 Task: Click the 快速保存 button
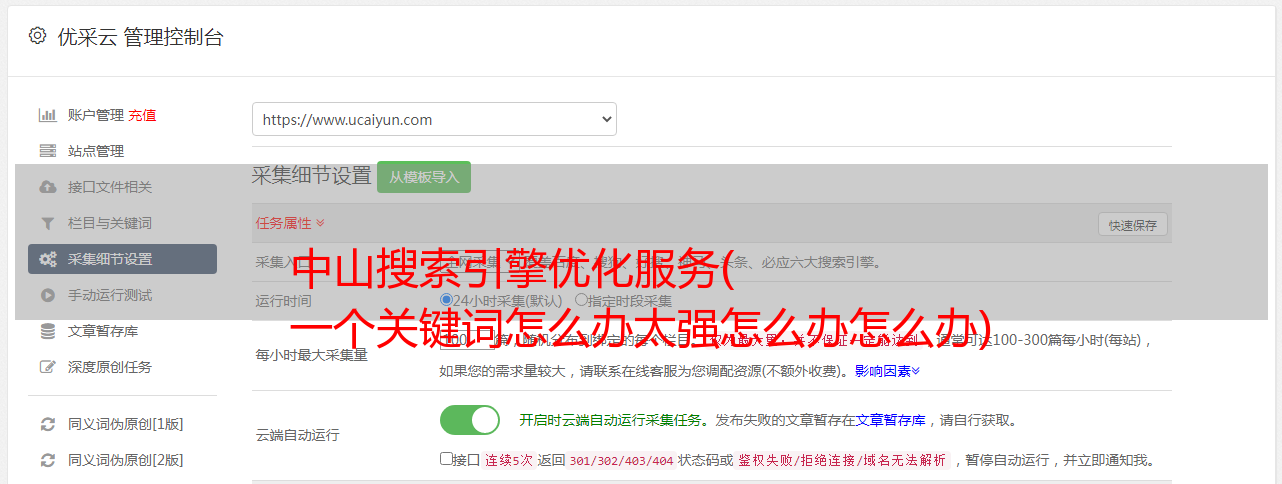(x=1132, y=225)
